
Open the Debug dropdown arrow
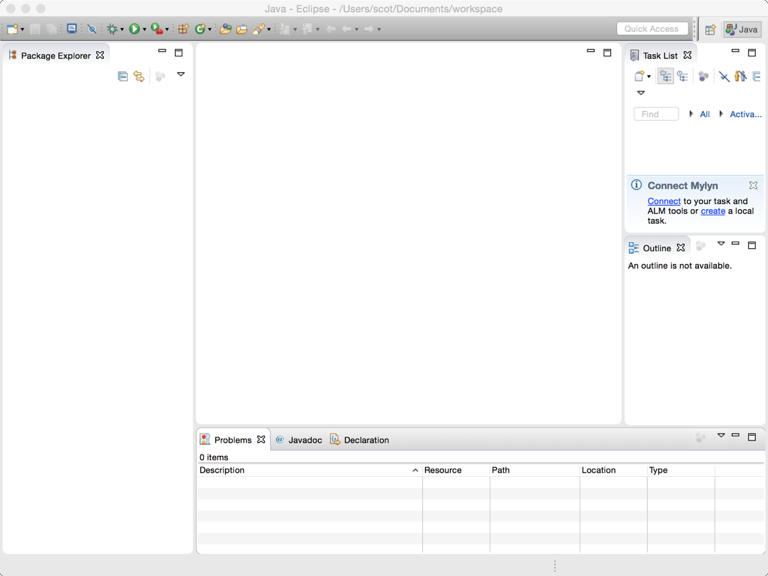[122, 30]
